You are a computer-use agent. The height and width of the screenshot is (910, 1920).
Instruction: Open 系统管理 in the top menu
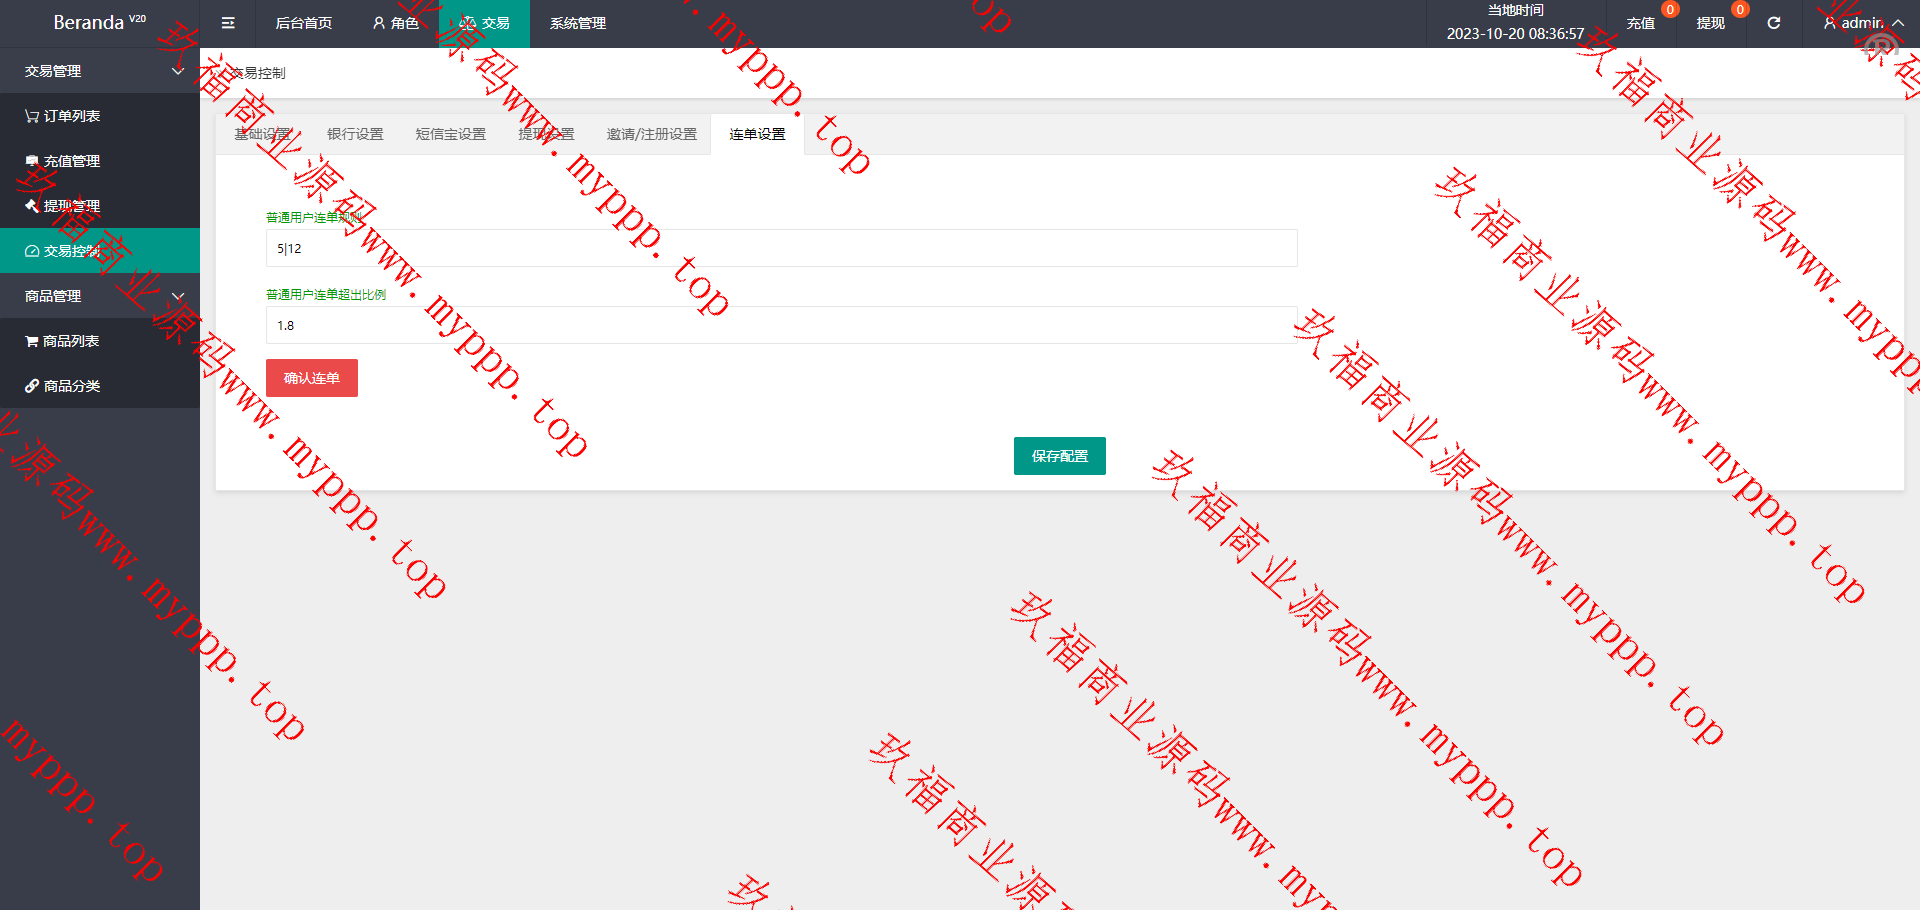[x=577, y=23]
